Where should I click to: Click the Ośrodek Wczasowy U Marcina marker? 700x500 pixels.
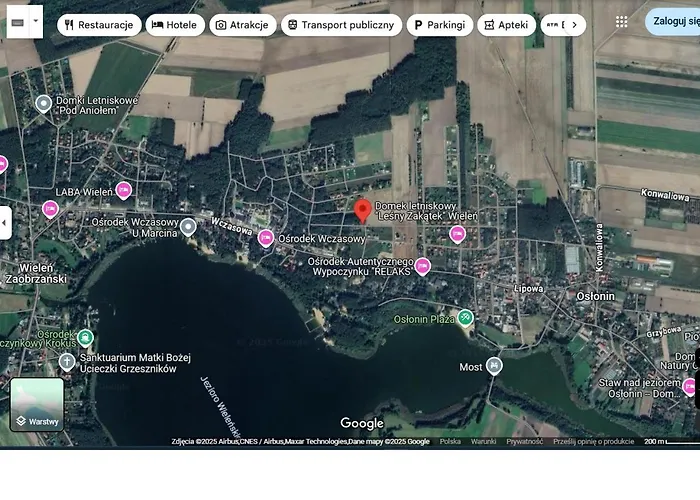click(x=188, y=227)
